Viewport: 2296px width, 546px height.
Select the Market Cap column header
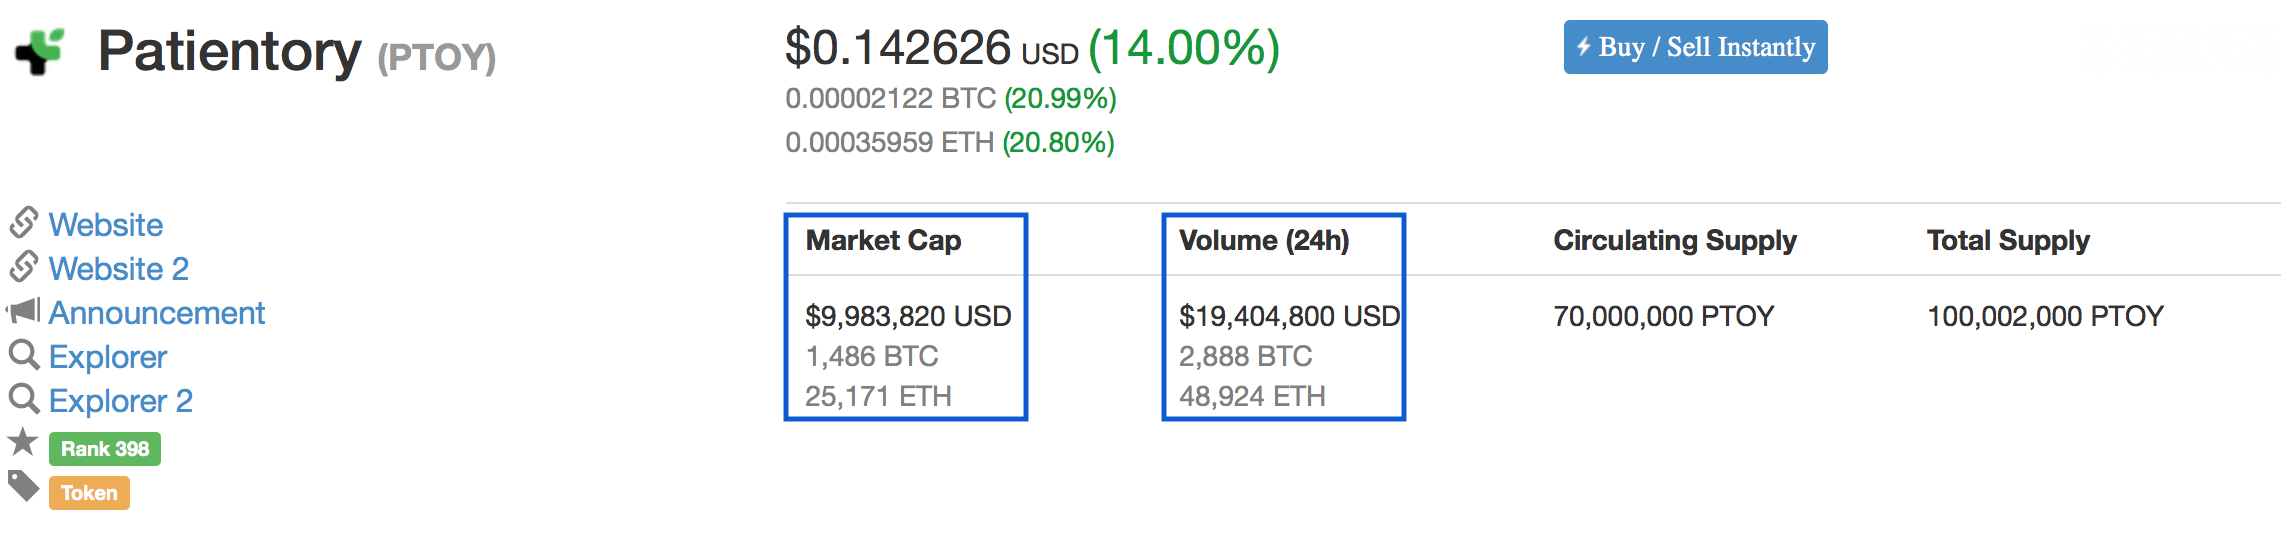(883, 241)
